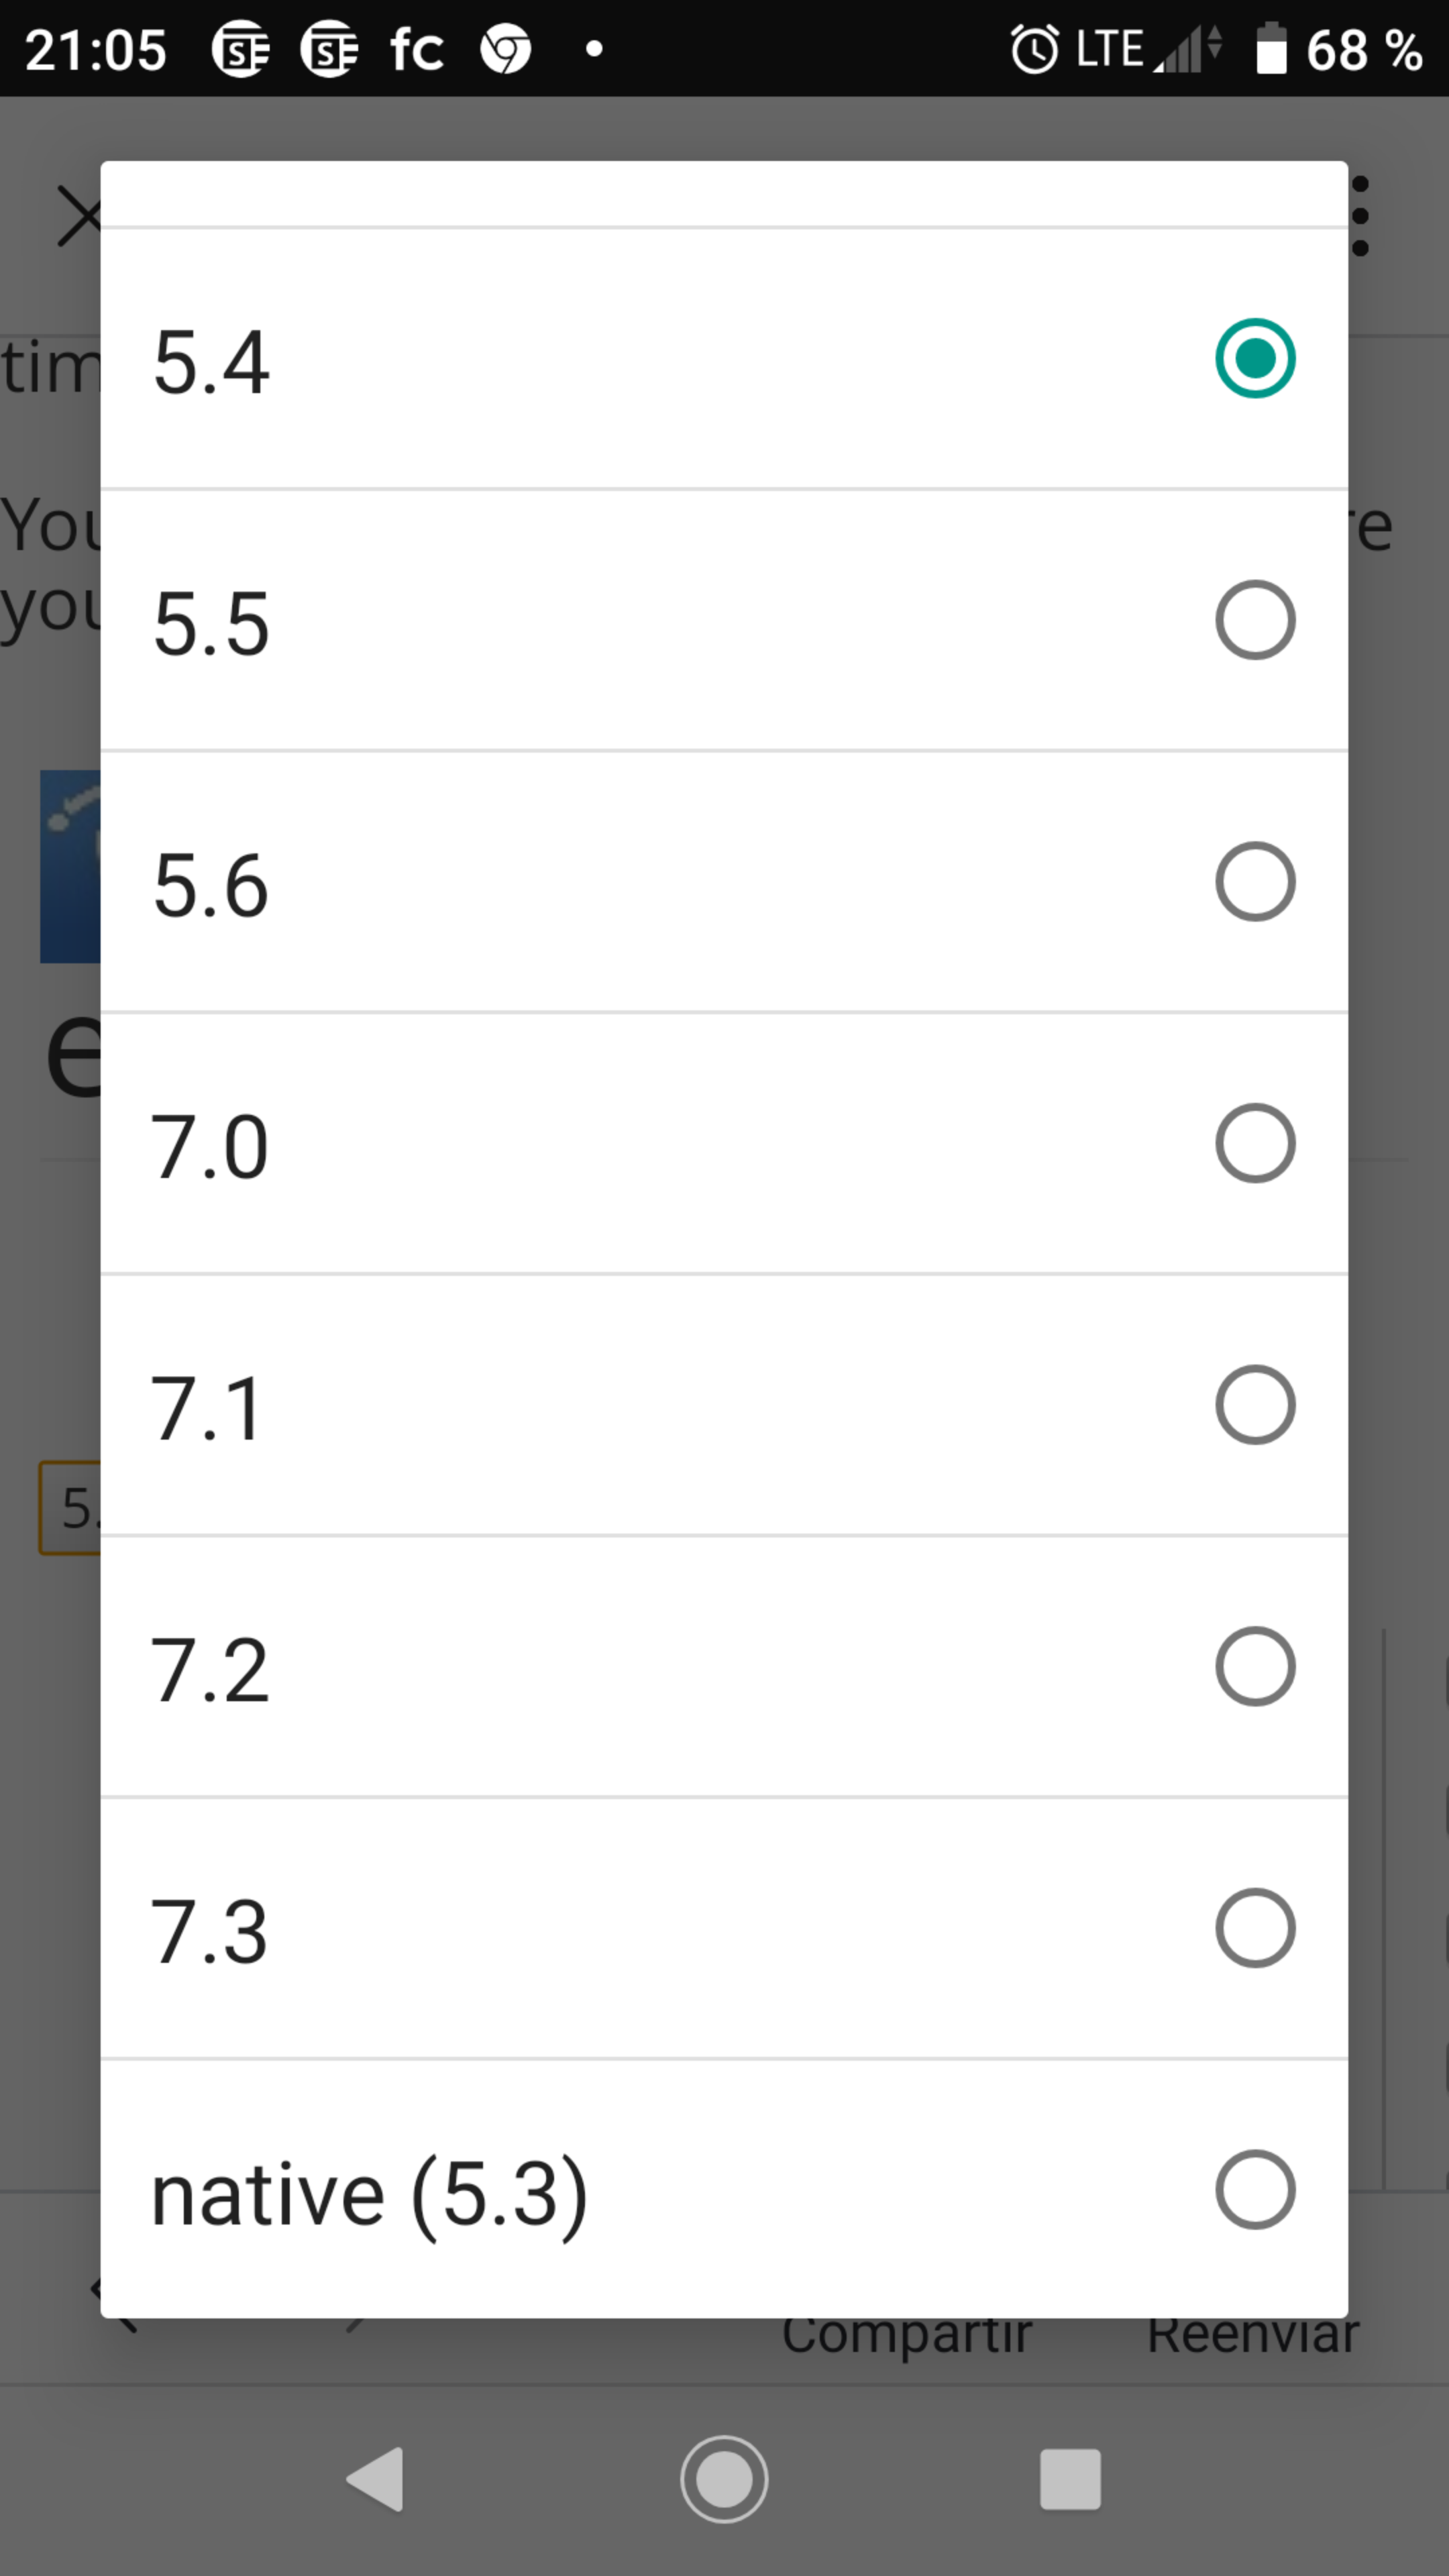Tap the alarm clock status icon
The height and width of the screenshot is (2576, 1449).
pos(1034,49)
